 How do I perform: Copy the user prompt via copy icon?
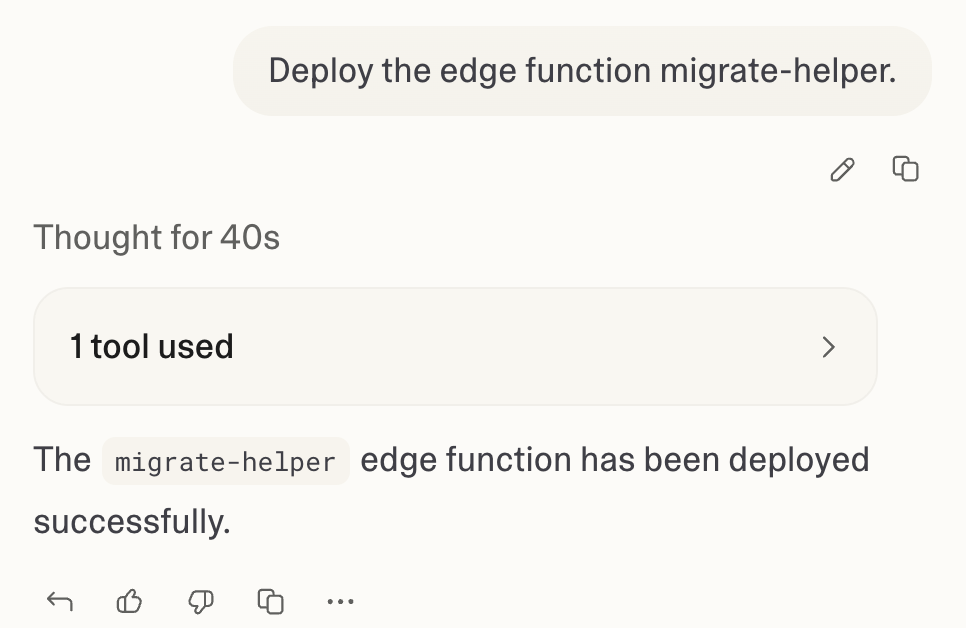[x=905, y=169]
